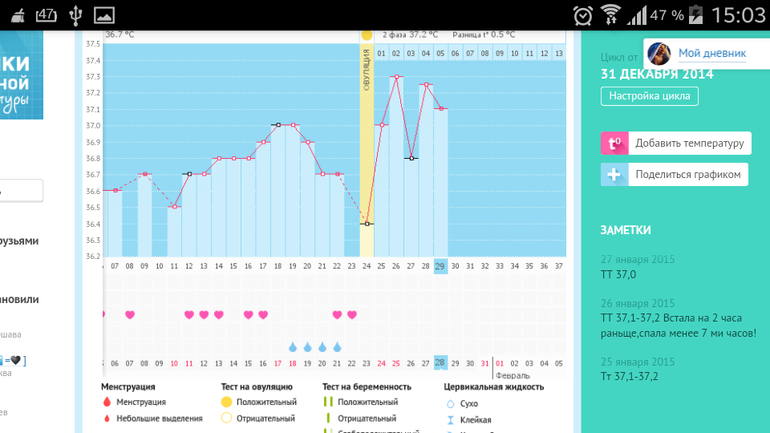This screenshot has width=770, height=433.
Task: Click the lowest 36.4 temperature point
Action: click(x=367, y=224)
